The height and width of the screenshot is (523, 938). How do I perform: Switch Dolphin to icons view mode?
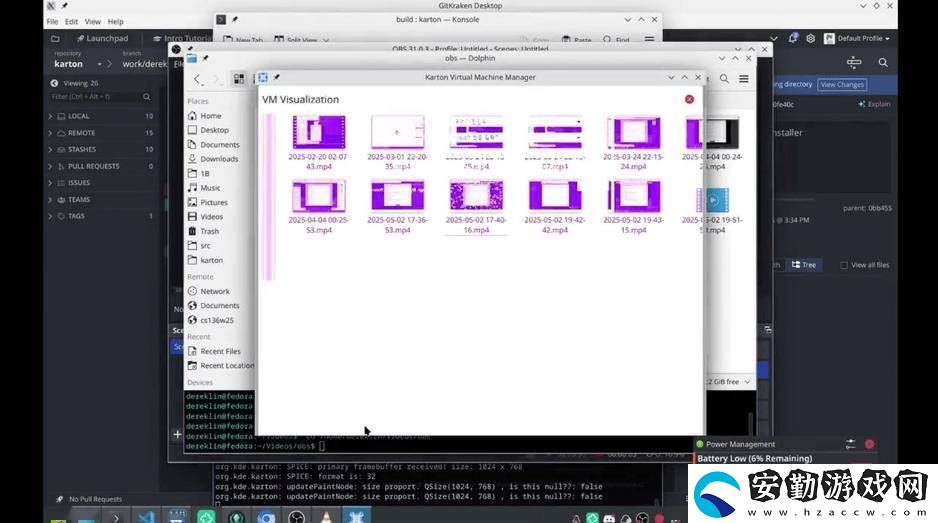[x=239, y=79]
